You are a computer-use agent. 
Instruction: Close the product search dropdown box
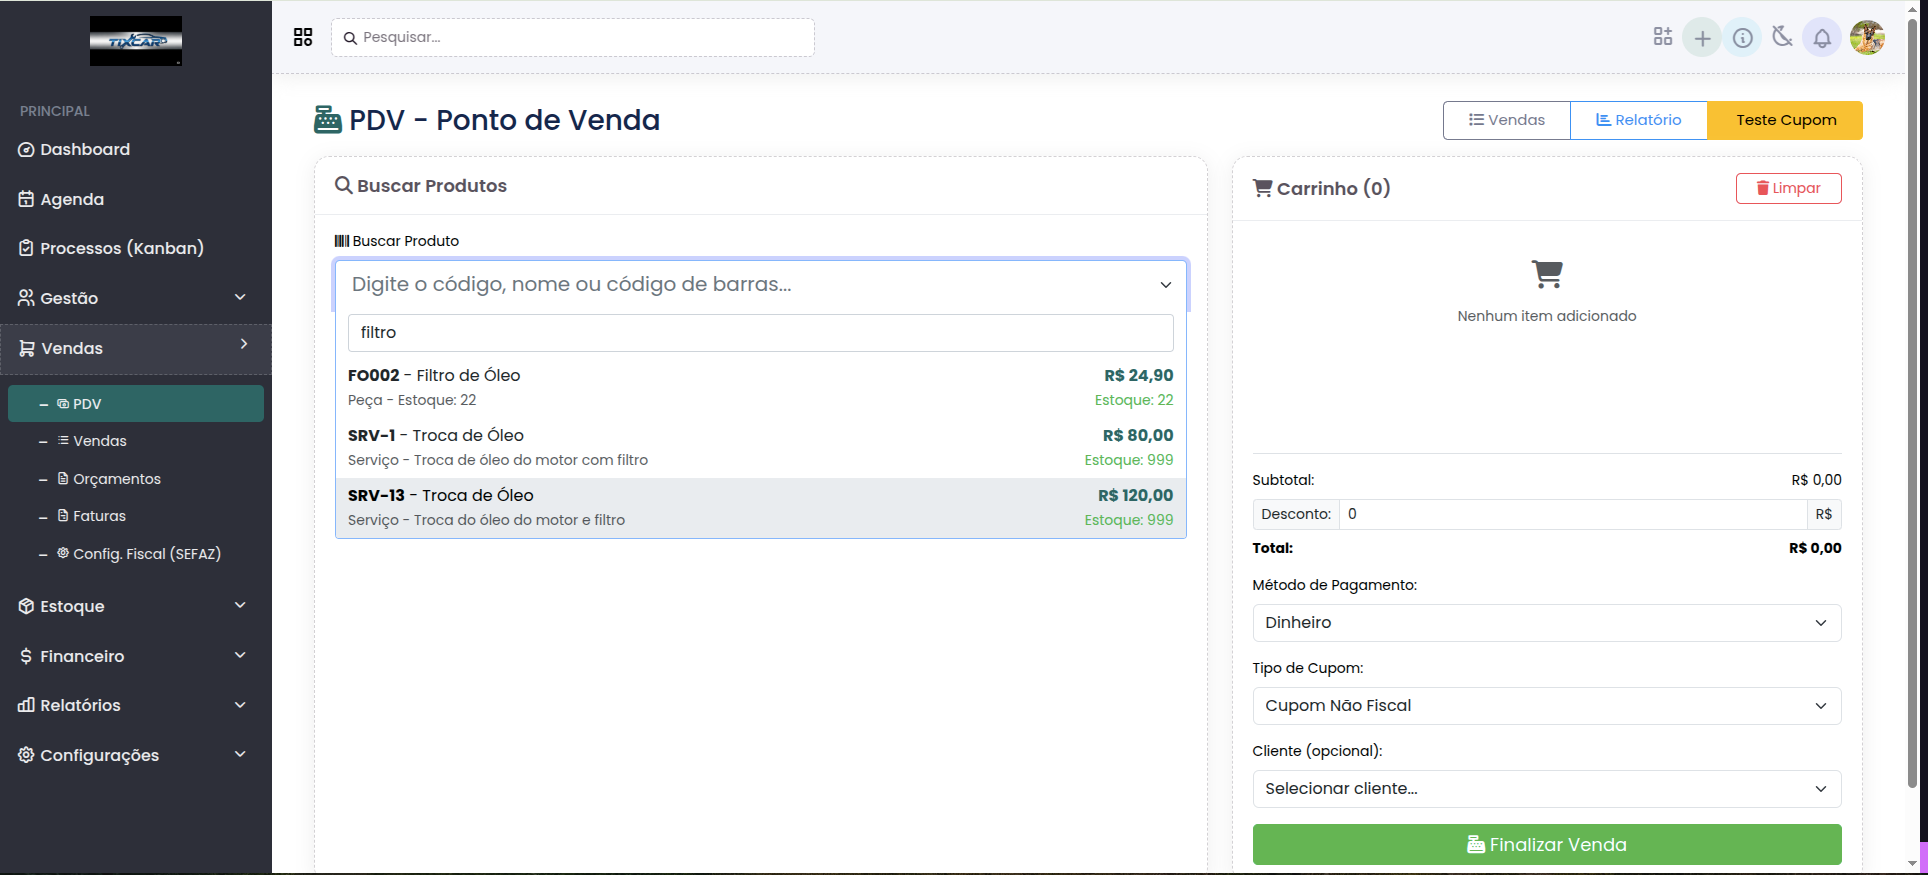click(x=761, y=285)
